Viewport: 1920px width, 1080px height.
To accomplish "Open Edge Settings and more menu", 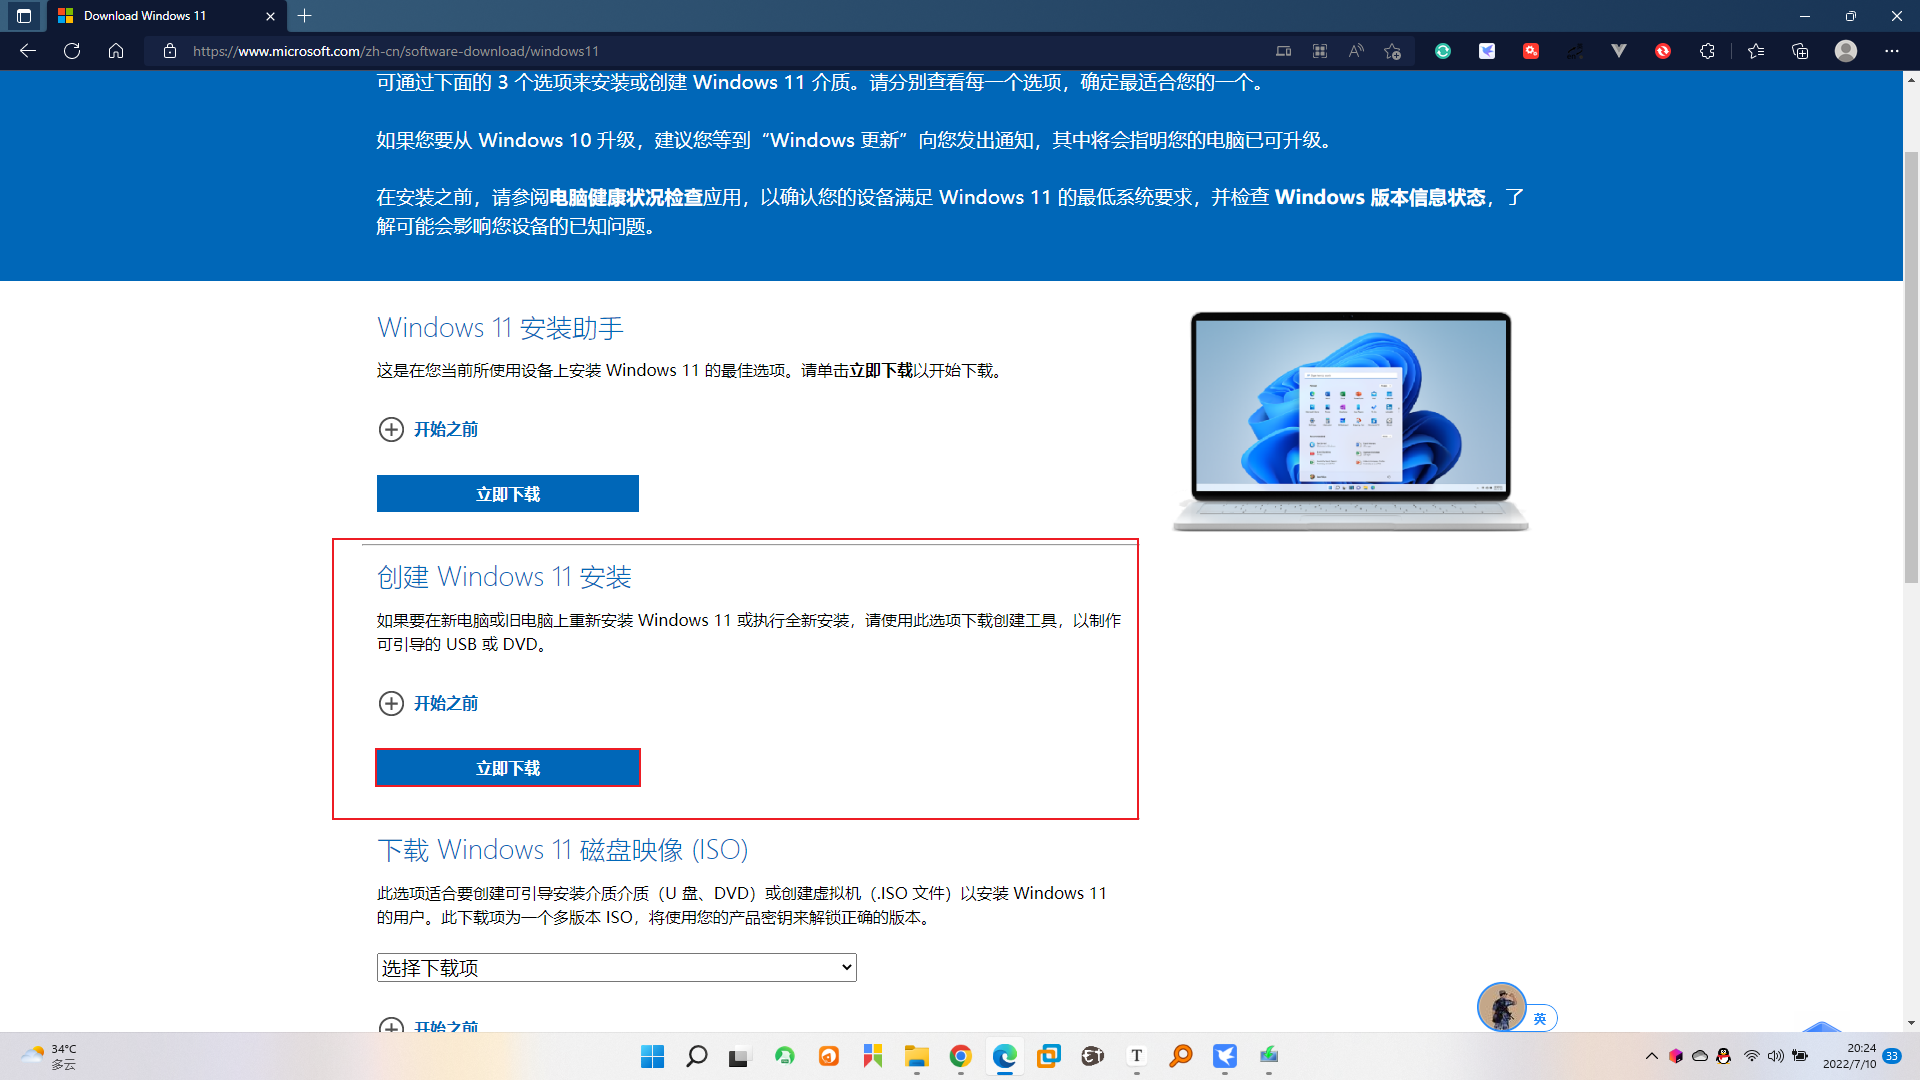I will [x=1891, y=51].
